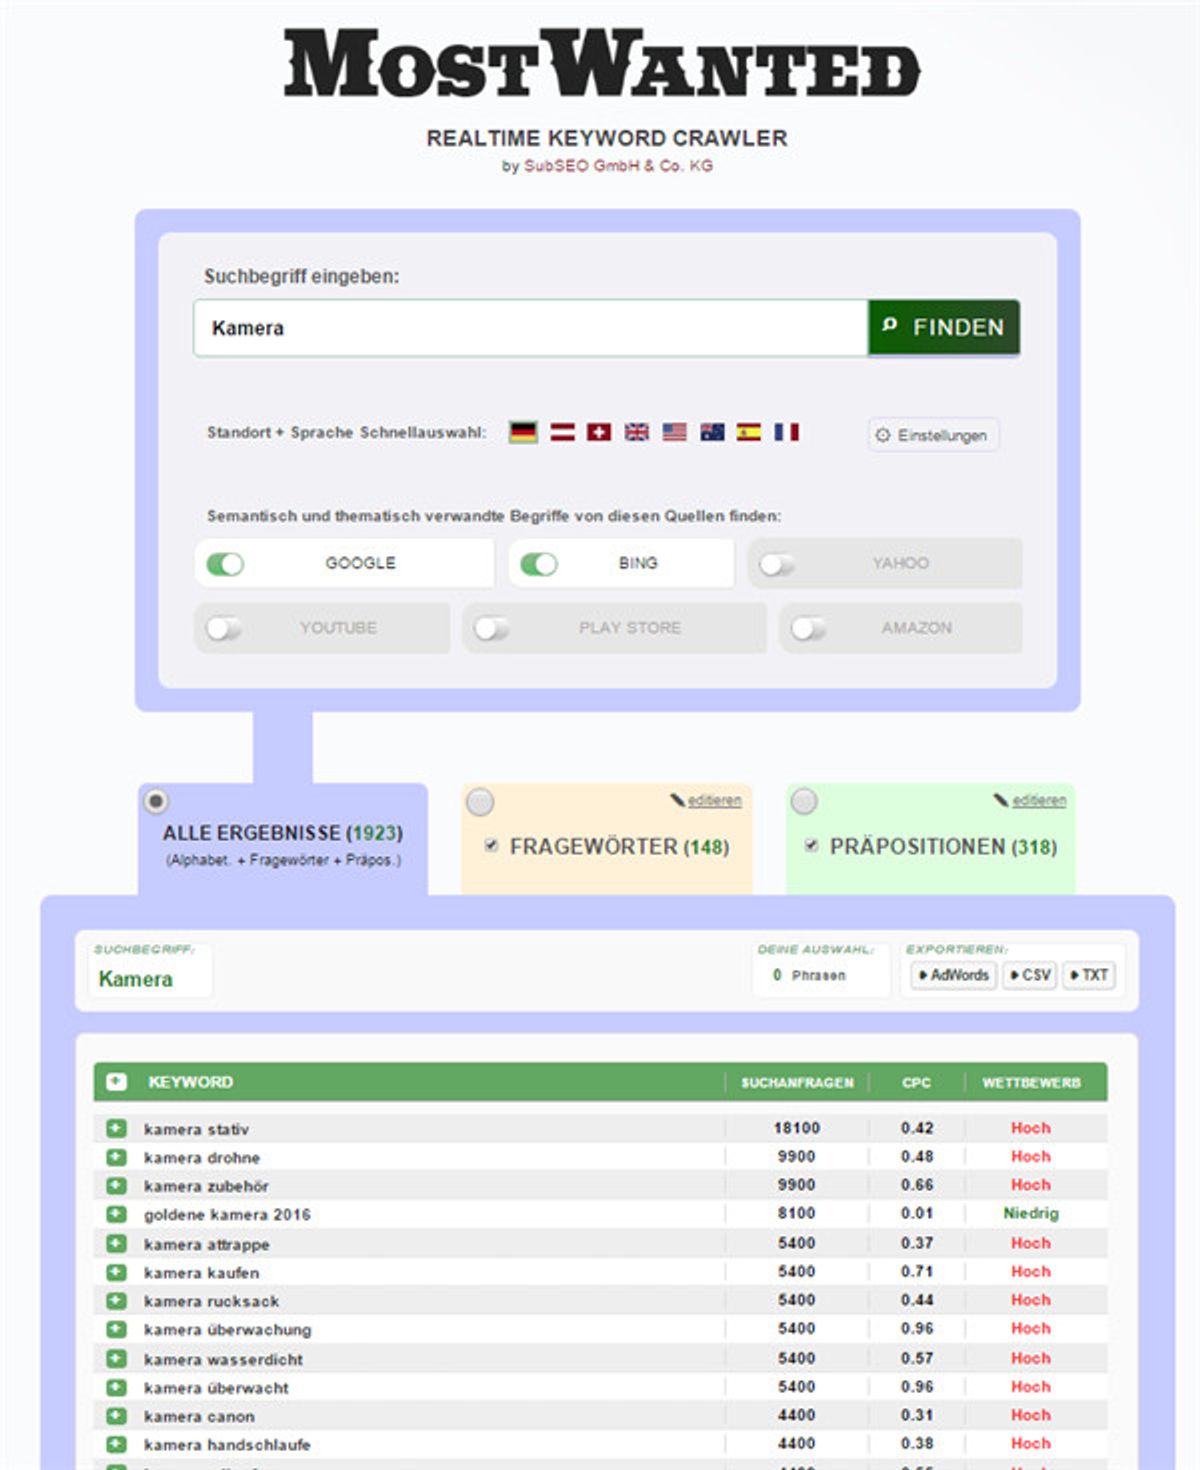Select the Spanish flag language shortcut
This screenshot has height=1470, width=1200.
(x=749, y=432)
